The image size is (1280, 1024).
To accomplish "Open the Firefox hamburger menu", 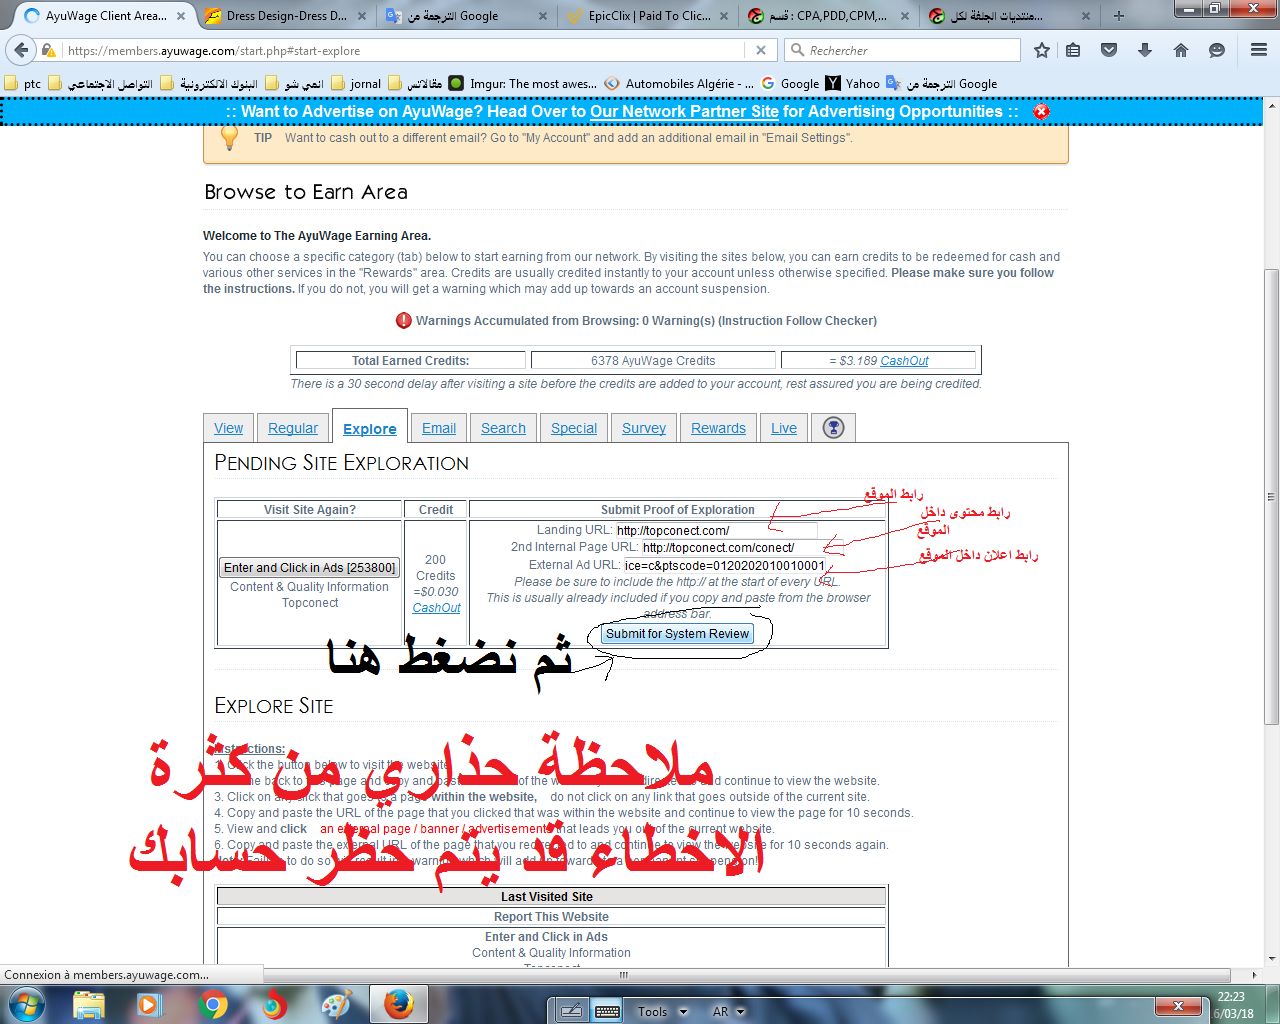I will point(1259,50).
